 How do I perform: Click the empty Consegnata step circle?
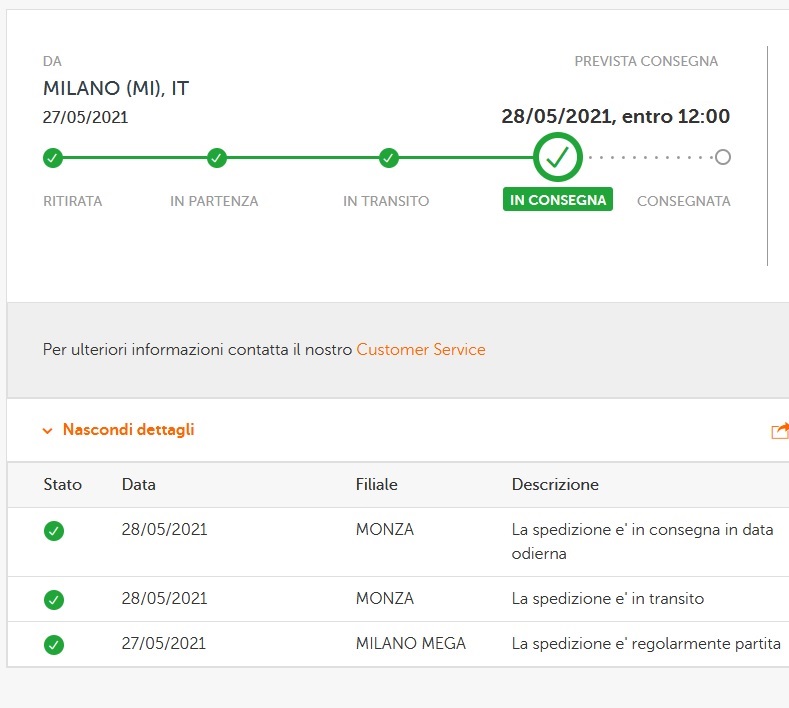coord(723,157)
